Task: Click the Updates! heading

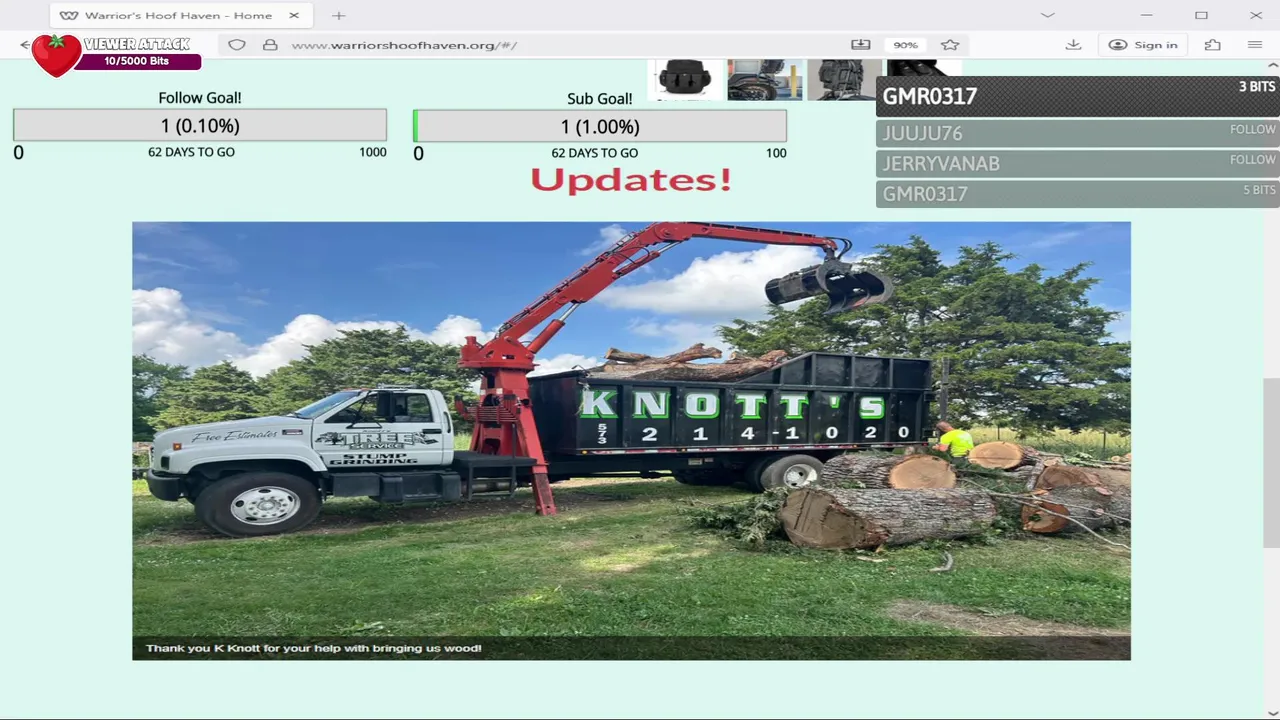Action: tap(631, 180)
